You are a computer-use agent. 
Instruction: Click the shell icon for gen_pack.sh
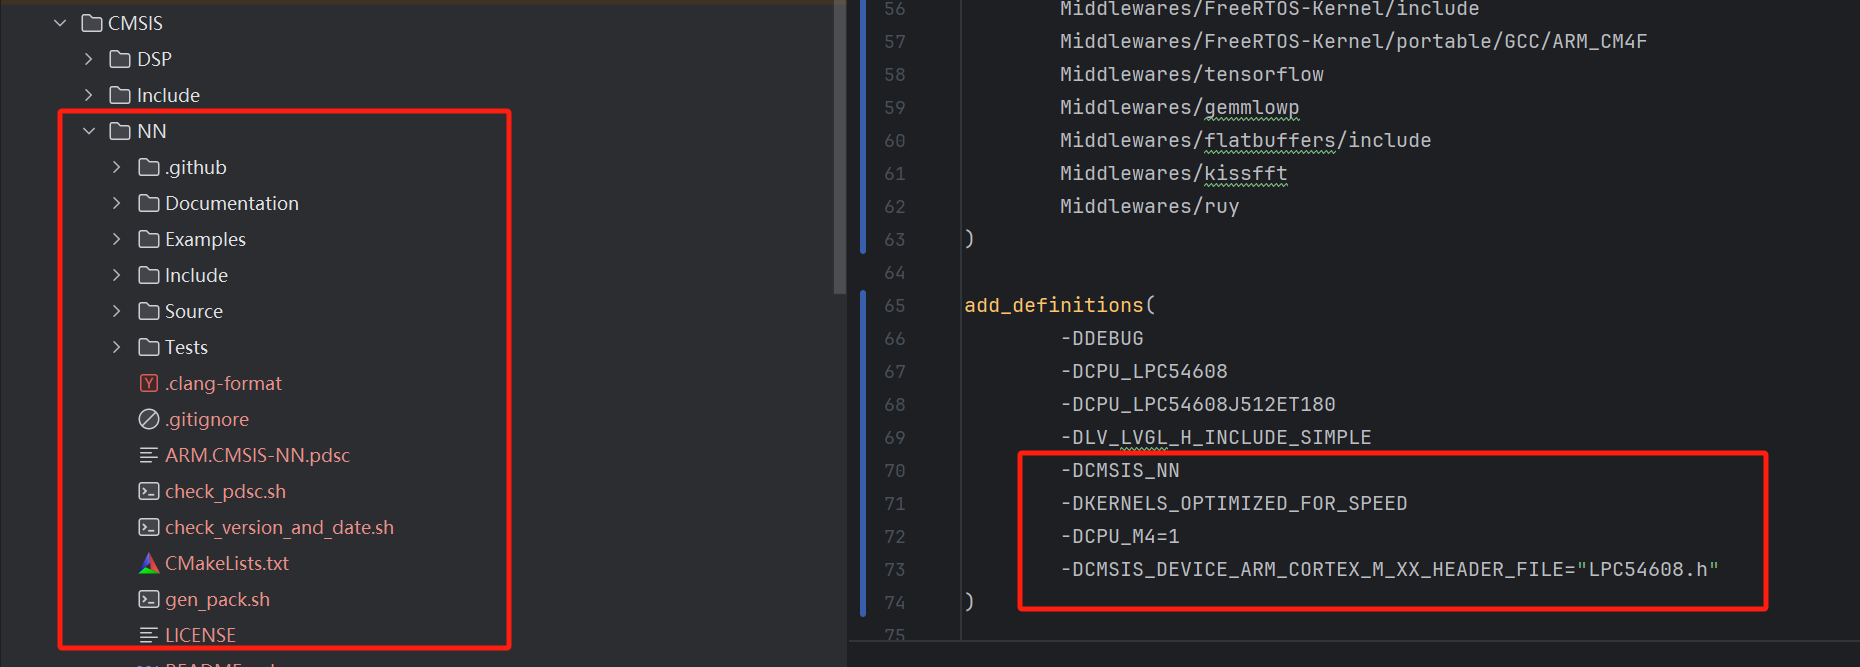149,600
